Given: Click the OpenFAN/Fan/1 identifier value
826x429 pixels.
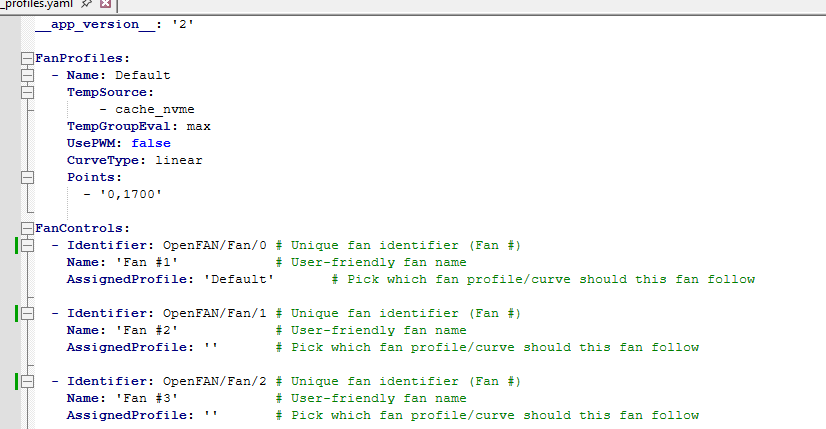Looking at the screenshot, I should point(215,314).
